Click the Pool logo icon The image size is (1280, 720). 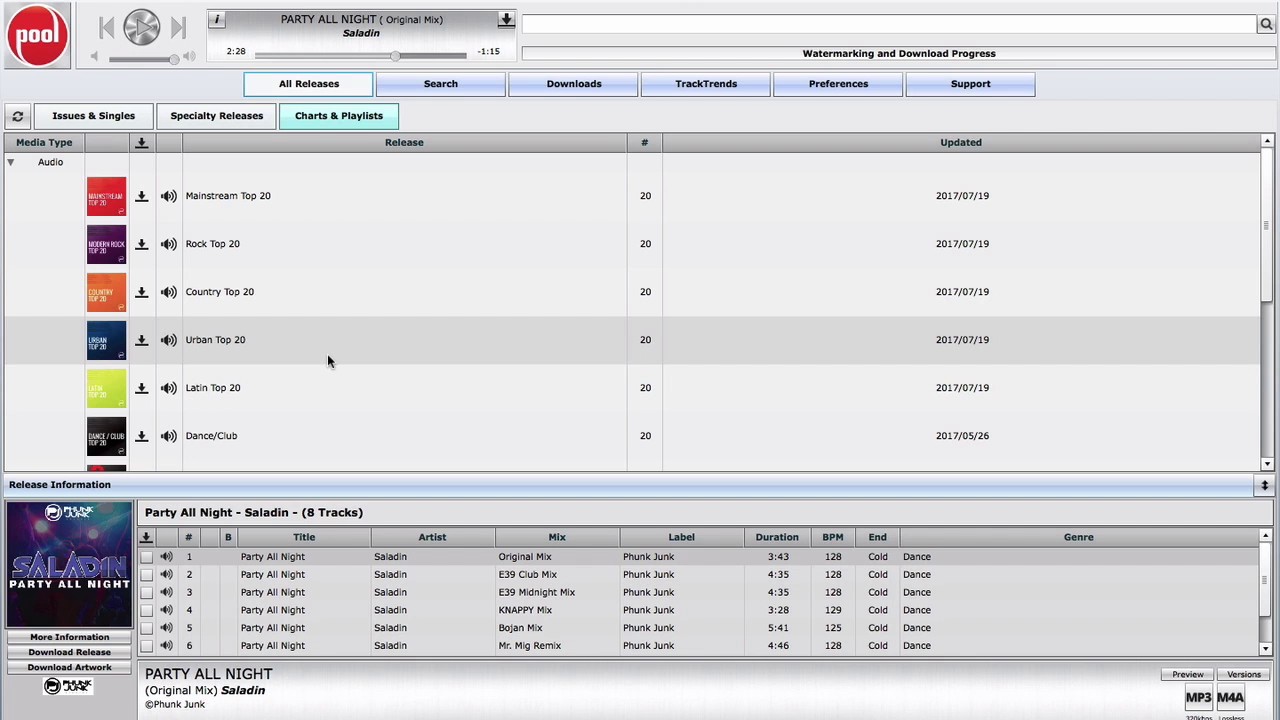tap(37, 35)
